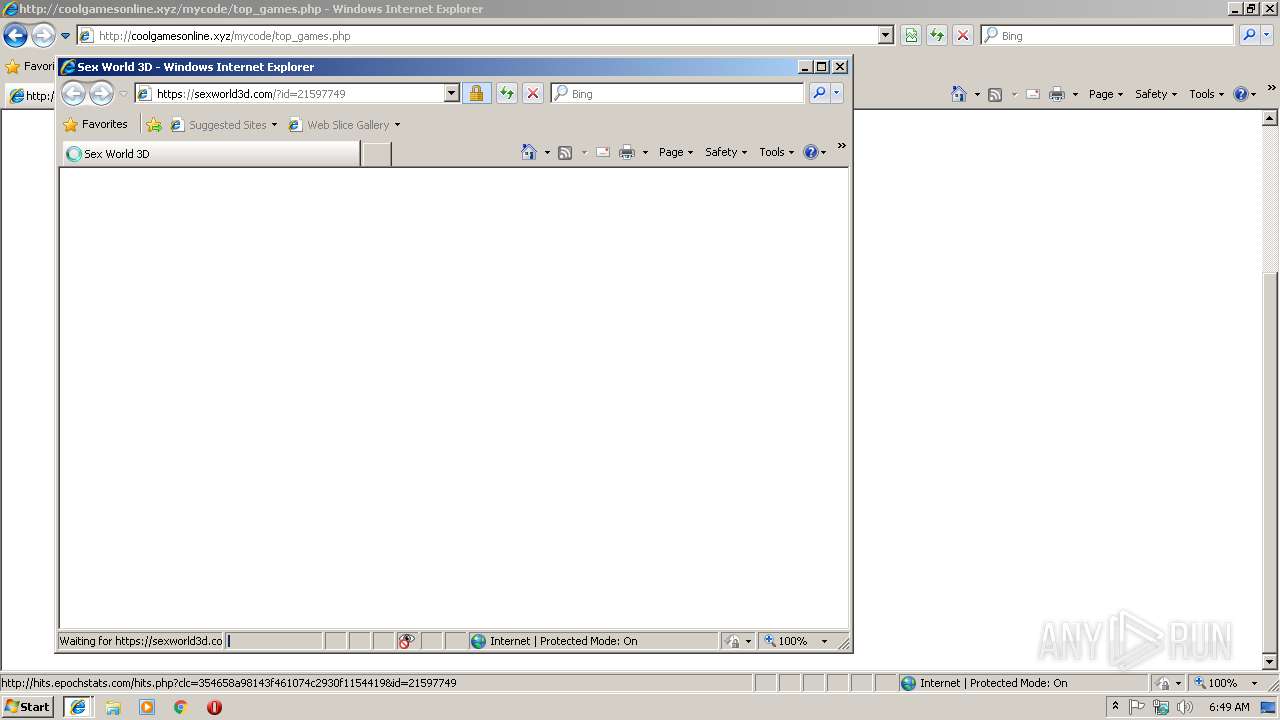Viewport: 1280px width, 720px height.
Task: Select the Sex World 3D tab
Action: point(211,154)
